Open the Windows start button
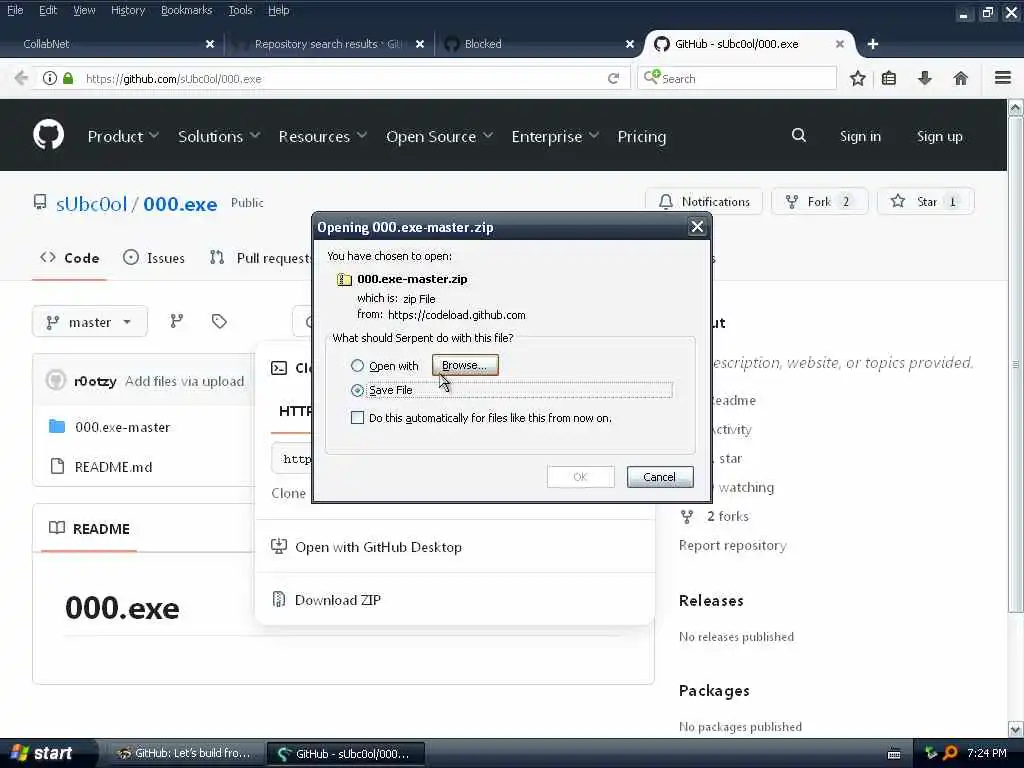 pos(48,753)
